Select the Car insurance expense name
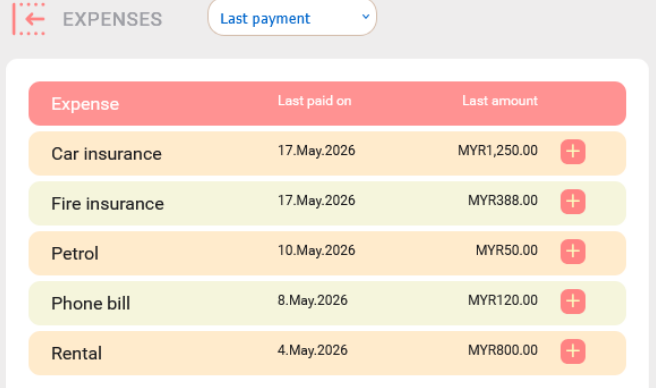The image size is (656, 388). pos(106,154)
